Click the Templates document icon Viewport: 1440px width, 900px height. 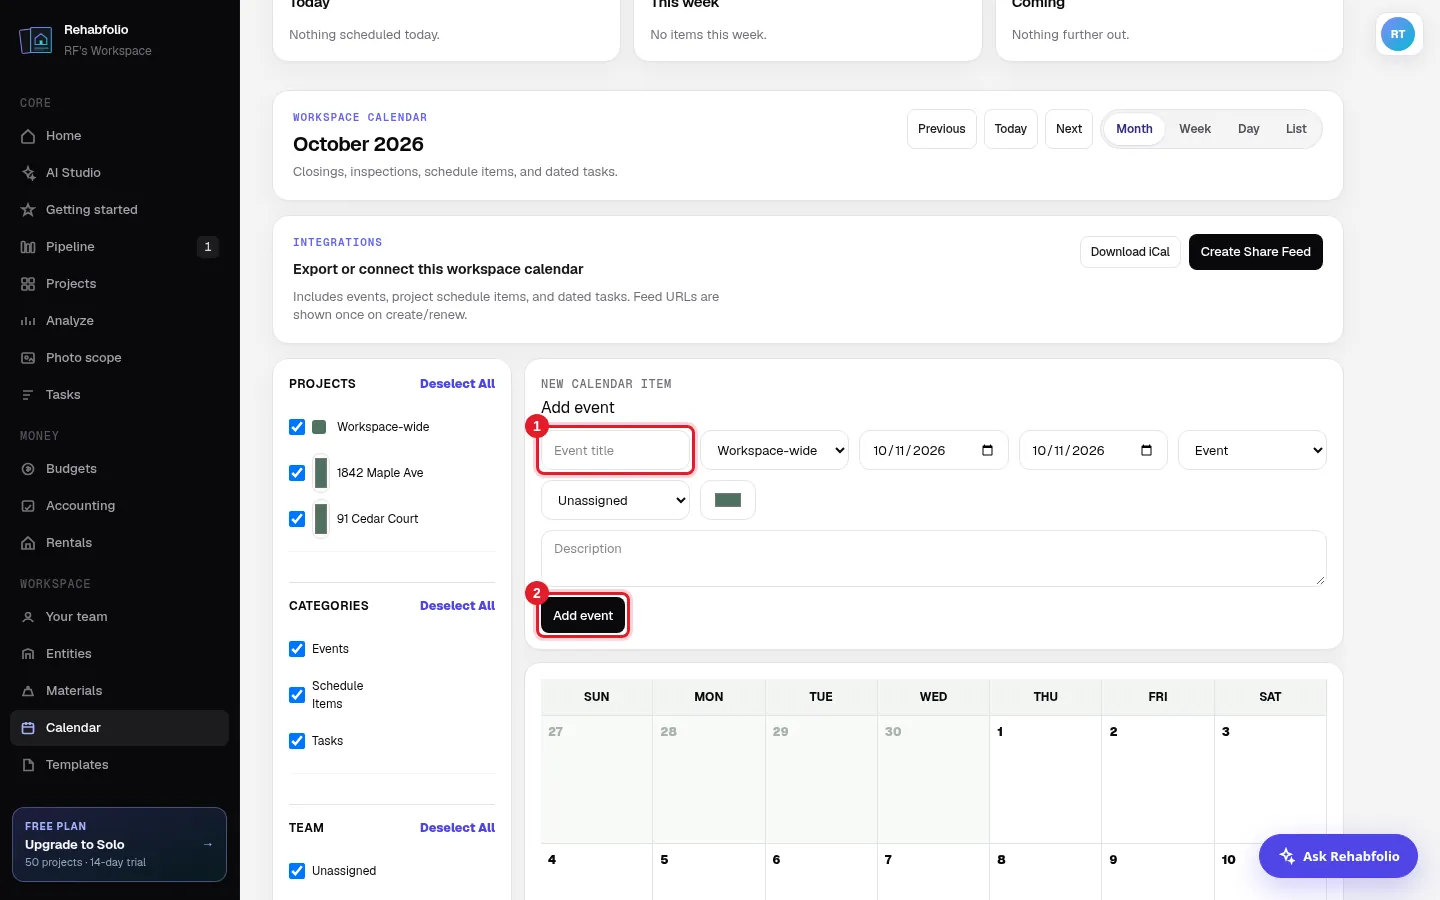pos(28,765)
